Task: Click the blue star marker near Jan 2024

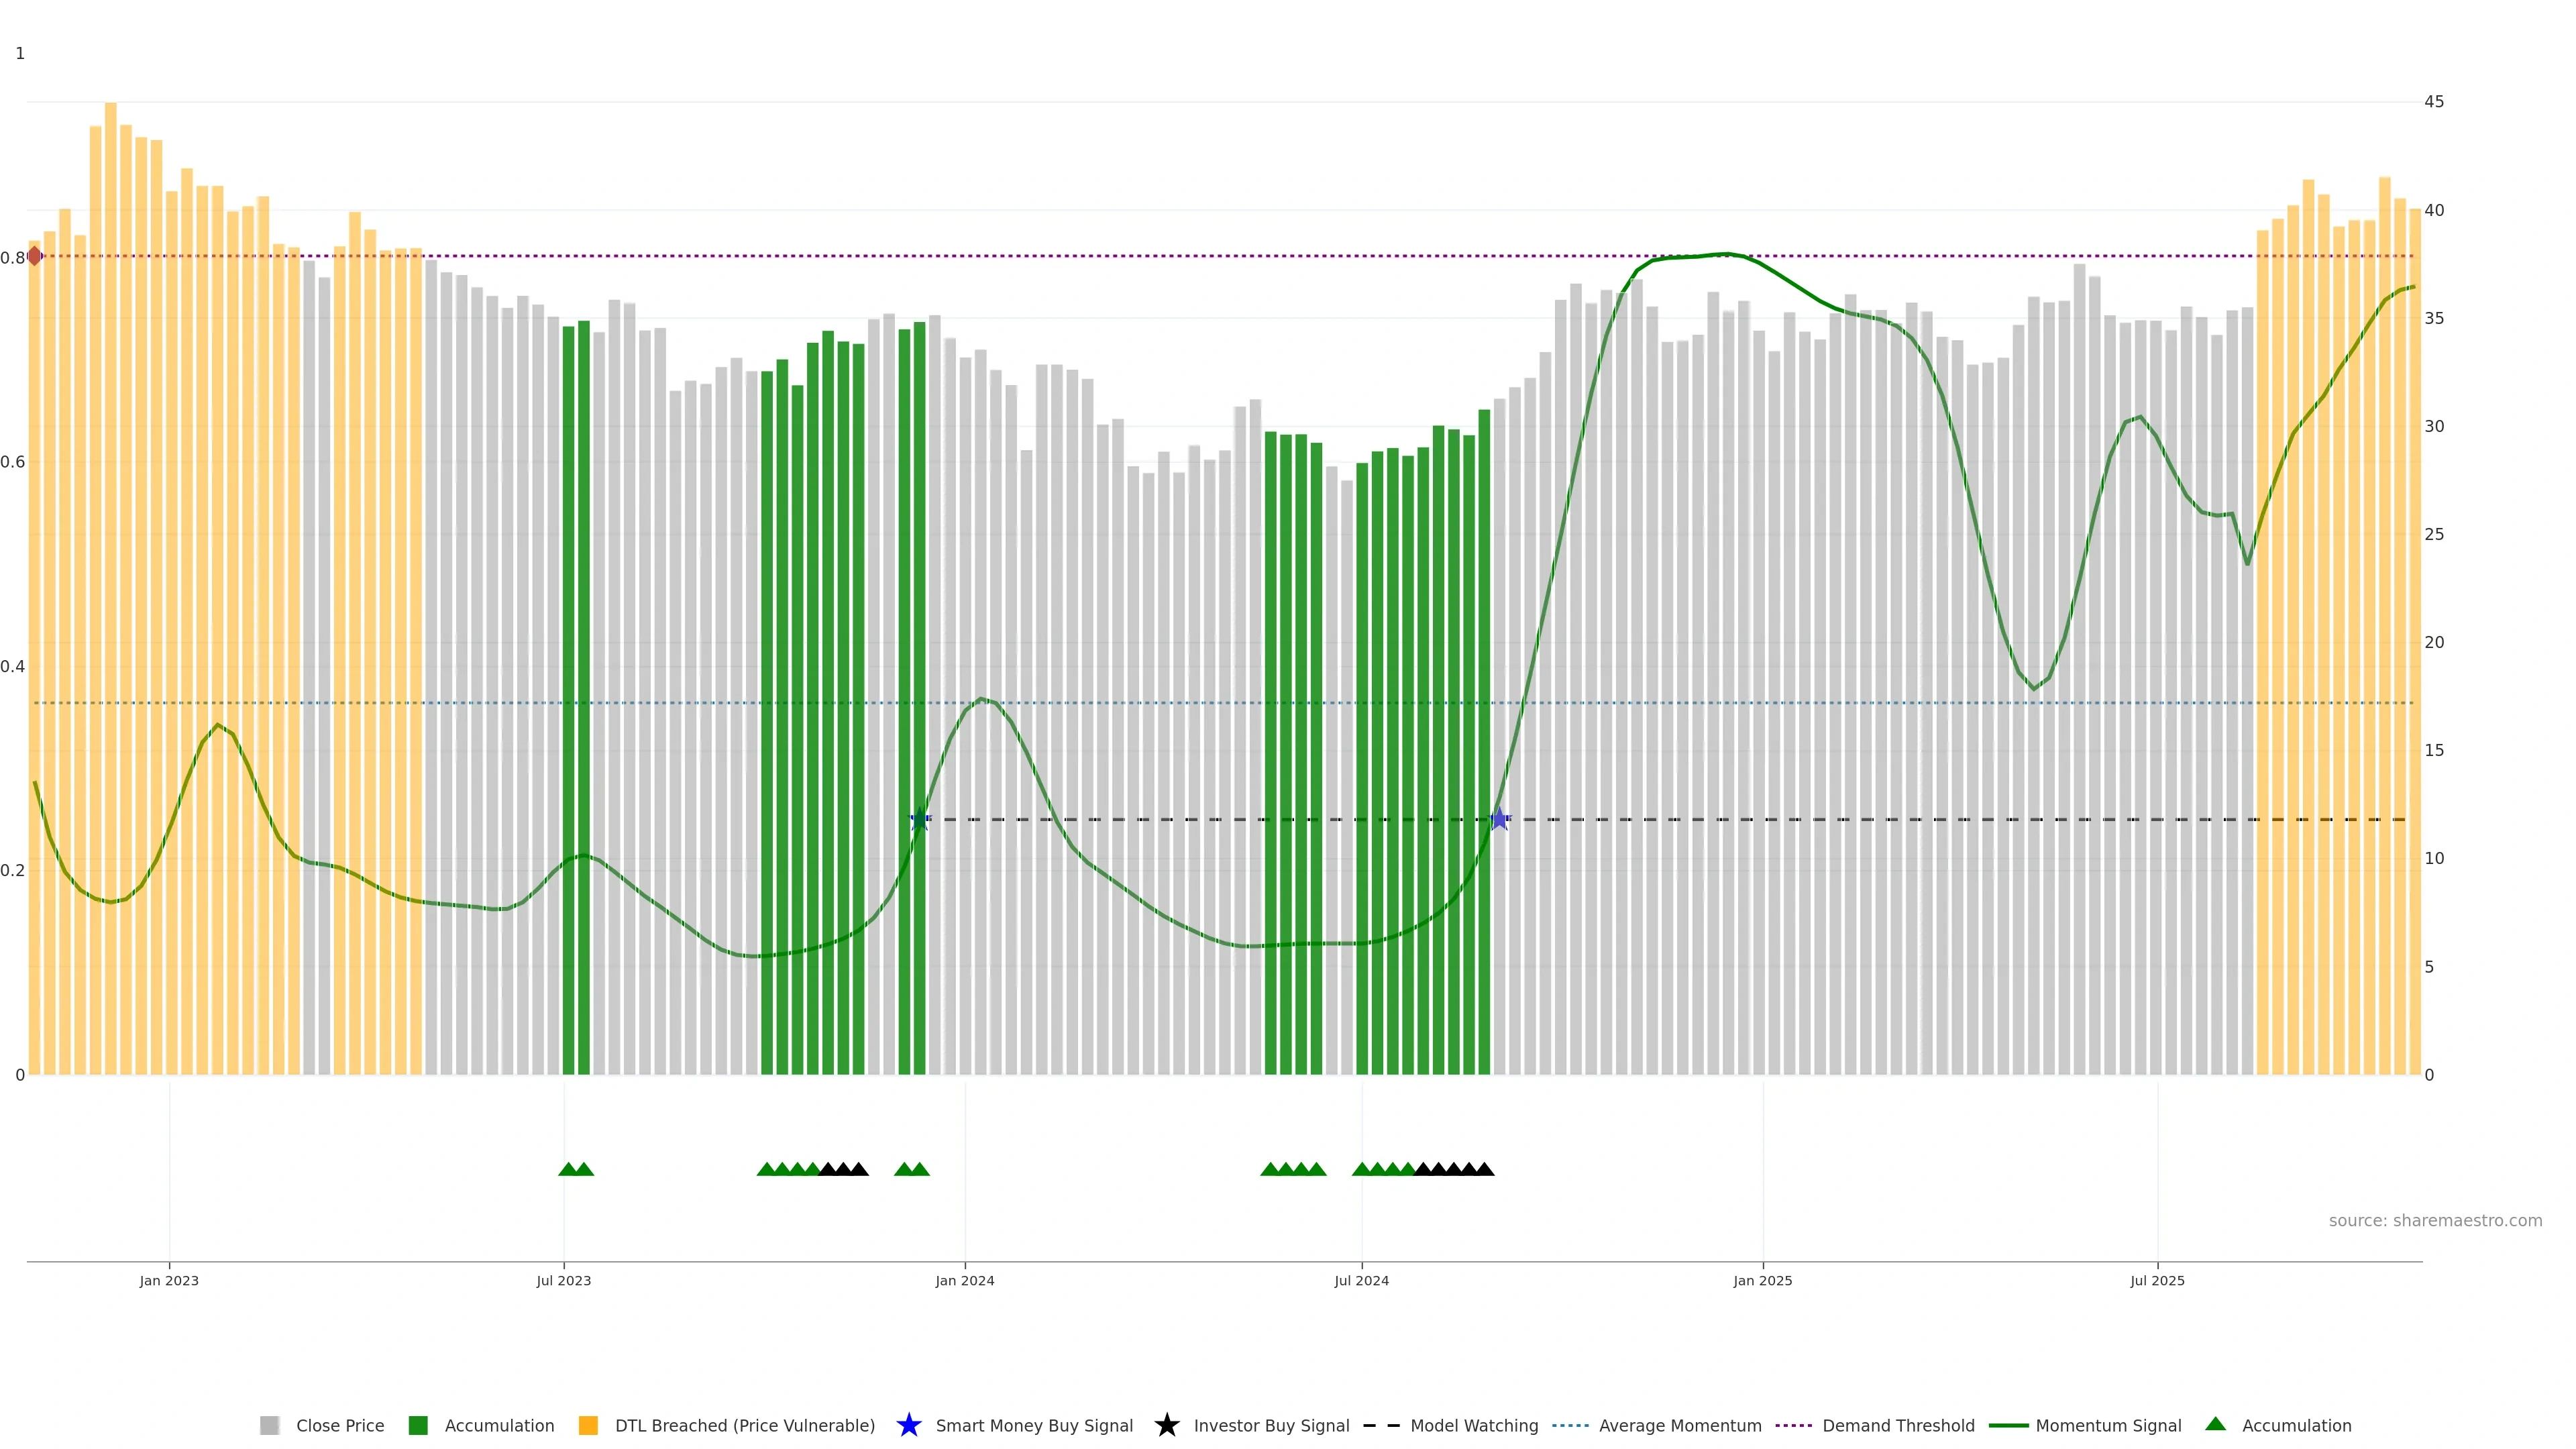Action: point(920,819)
